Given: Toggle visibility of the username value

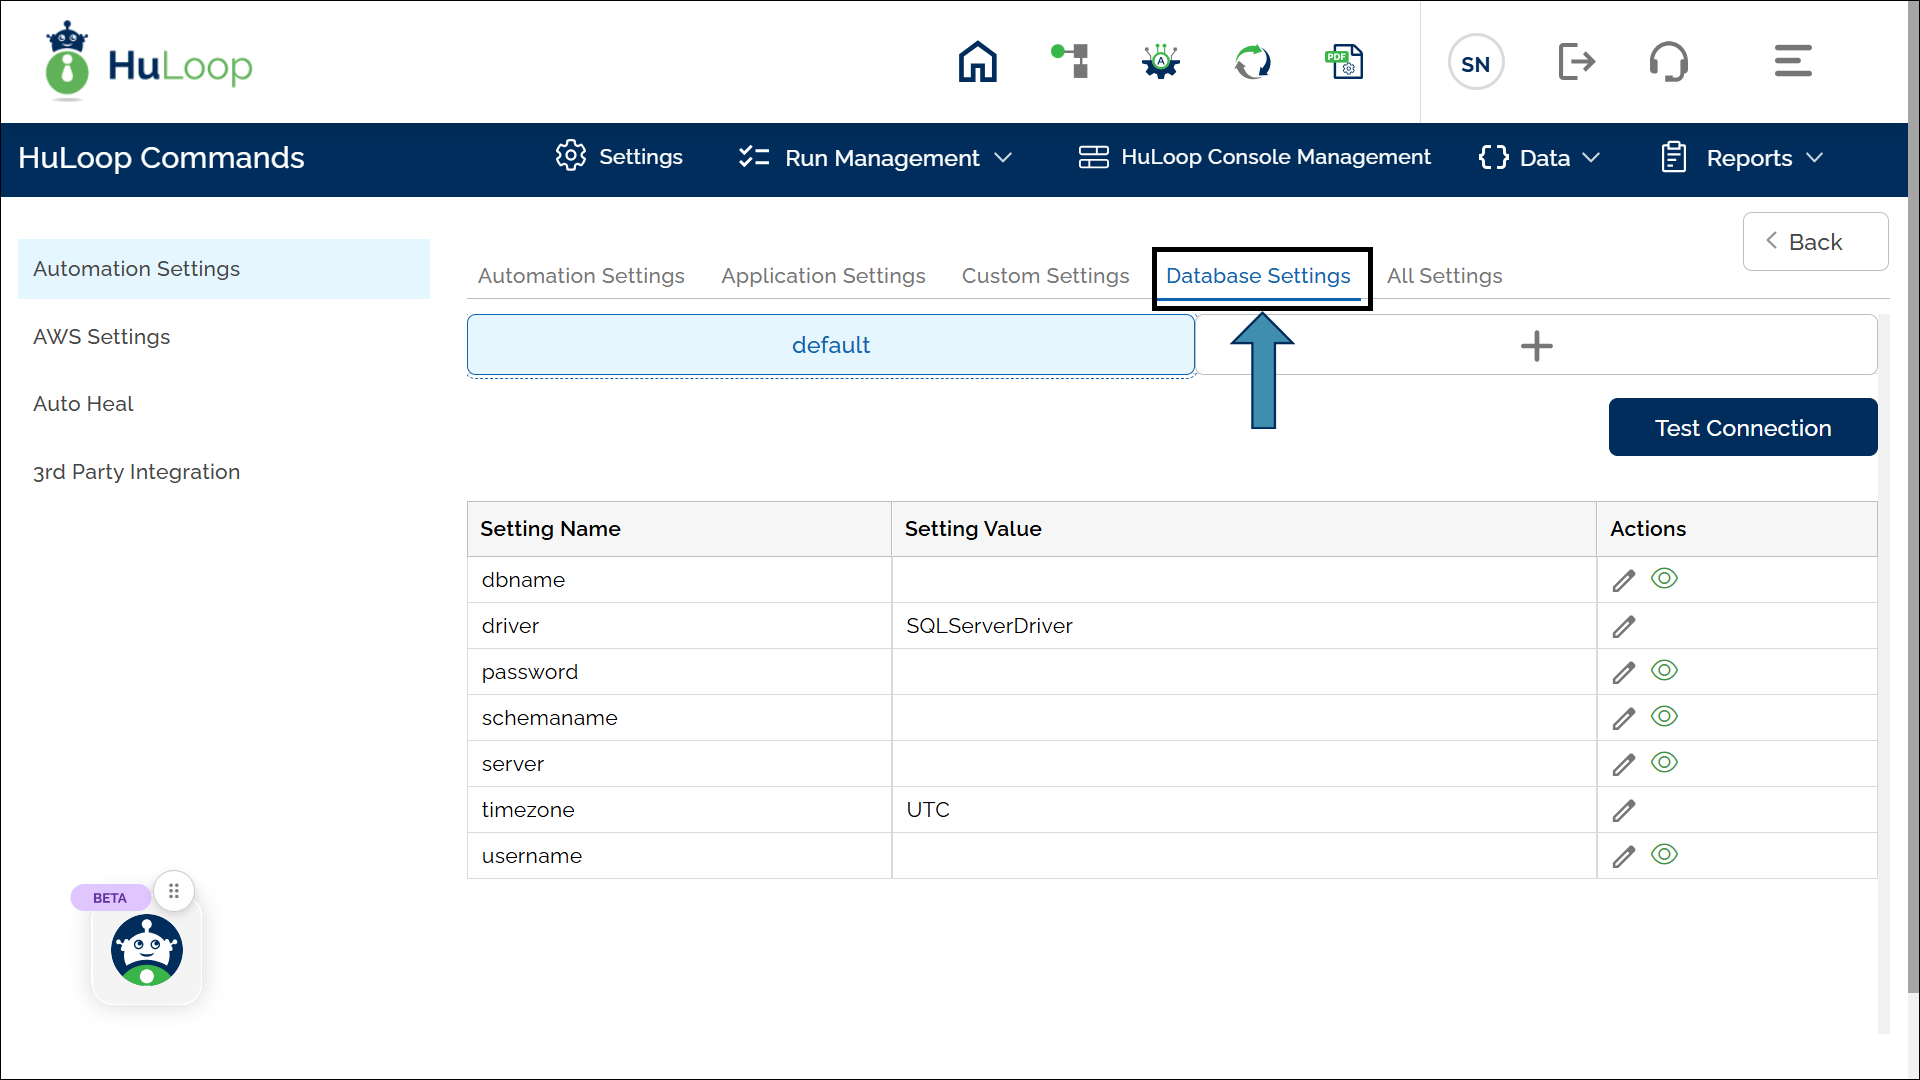Looking at the screenshot, I should [1664, 854].
